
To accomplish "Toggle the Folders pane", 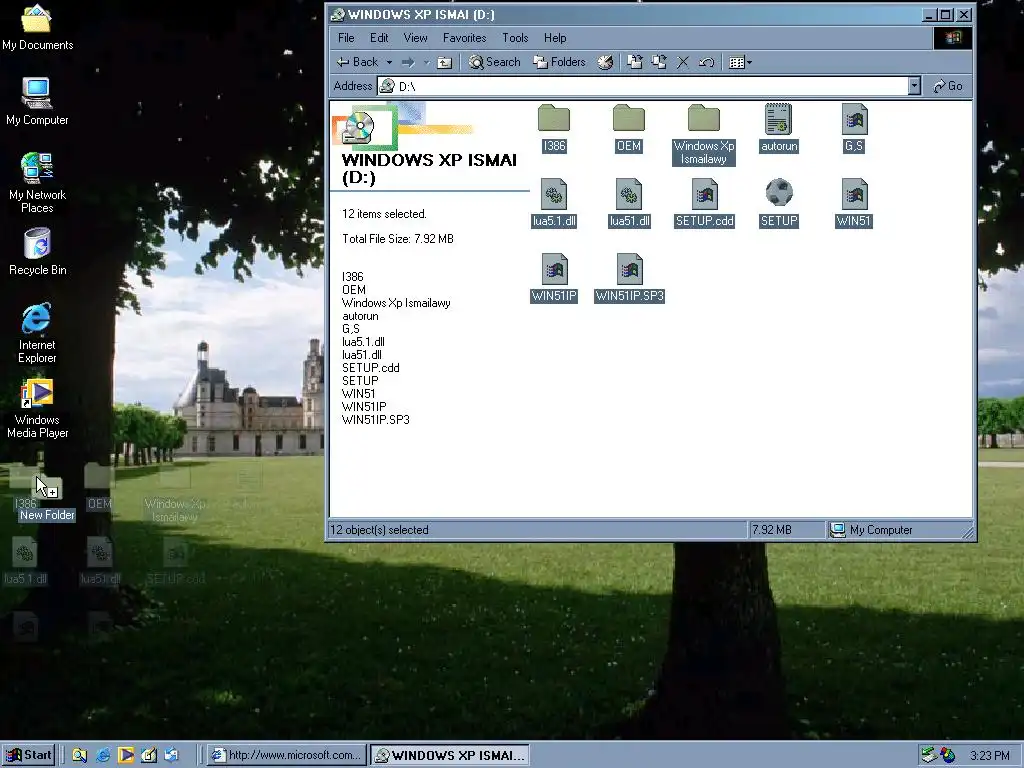I will [x=560, y=62].
